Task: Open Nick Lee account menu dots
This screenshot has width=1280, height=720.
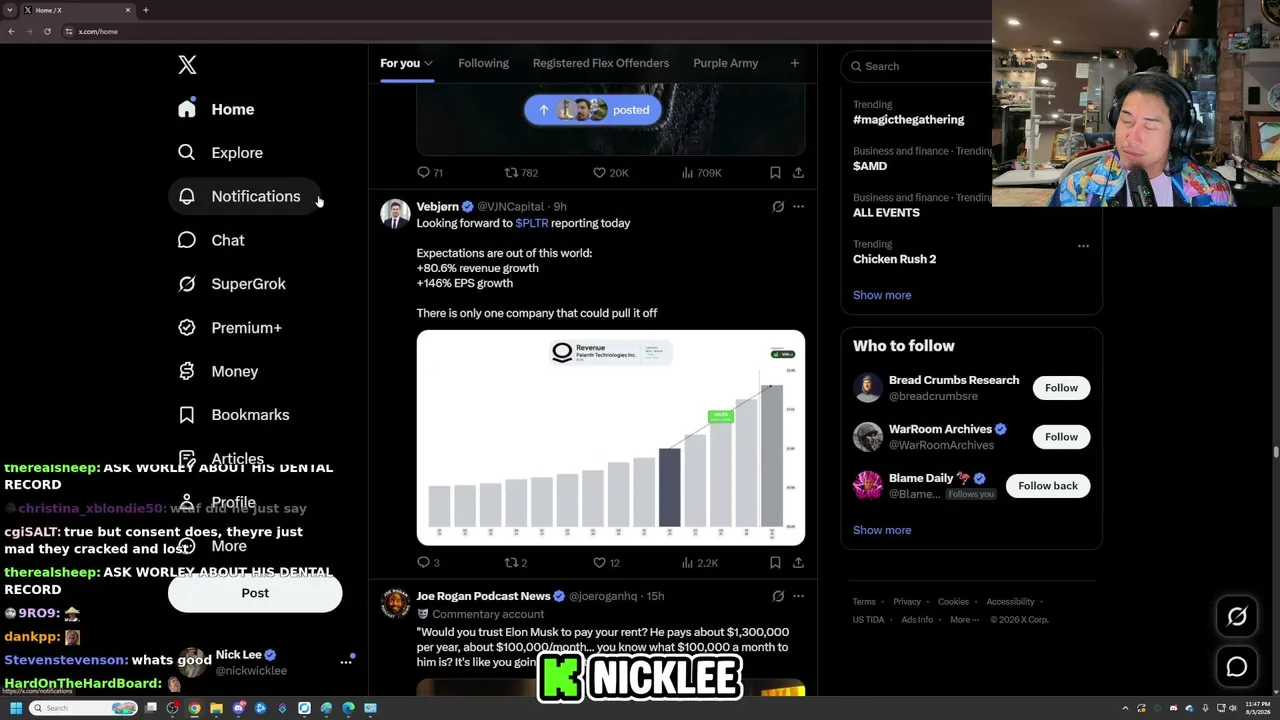Action: (x=346, y=662)
